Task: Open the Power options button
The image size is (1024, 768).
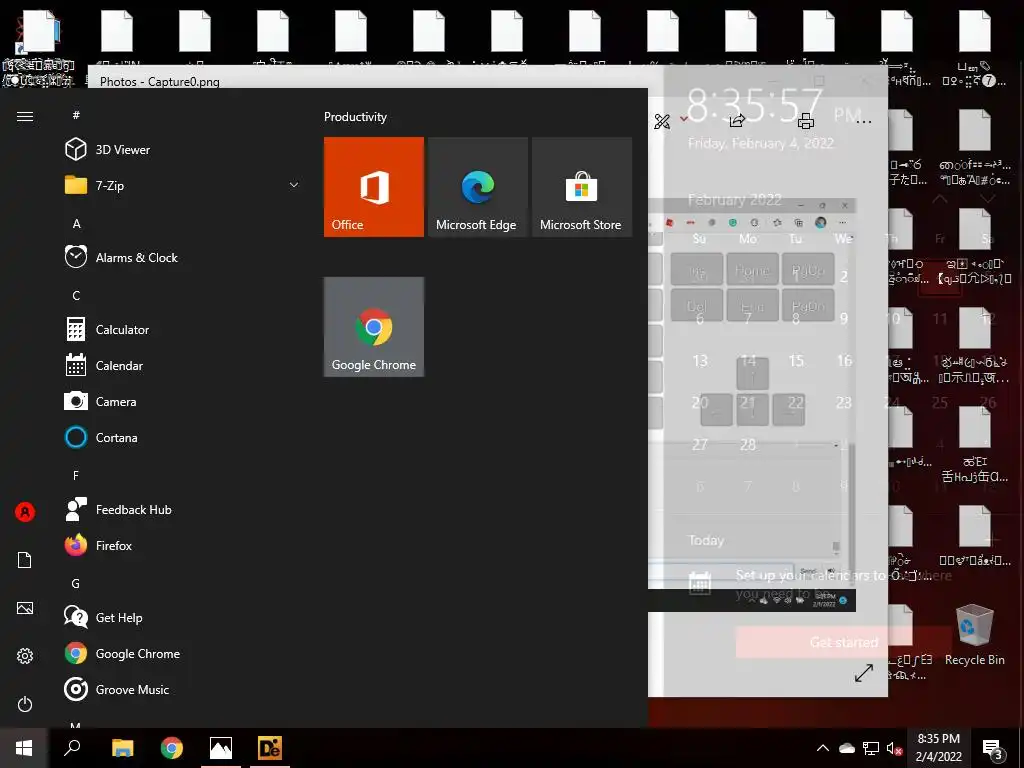Action: pos(25,704)
